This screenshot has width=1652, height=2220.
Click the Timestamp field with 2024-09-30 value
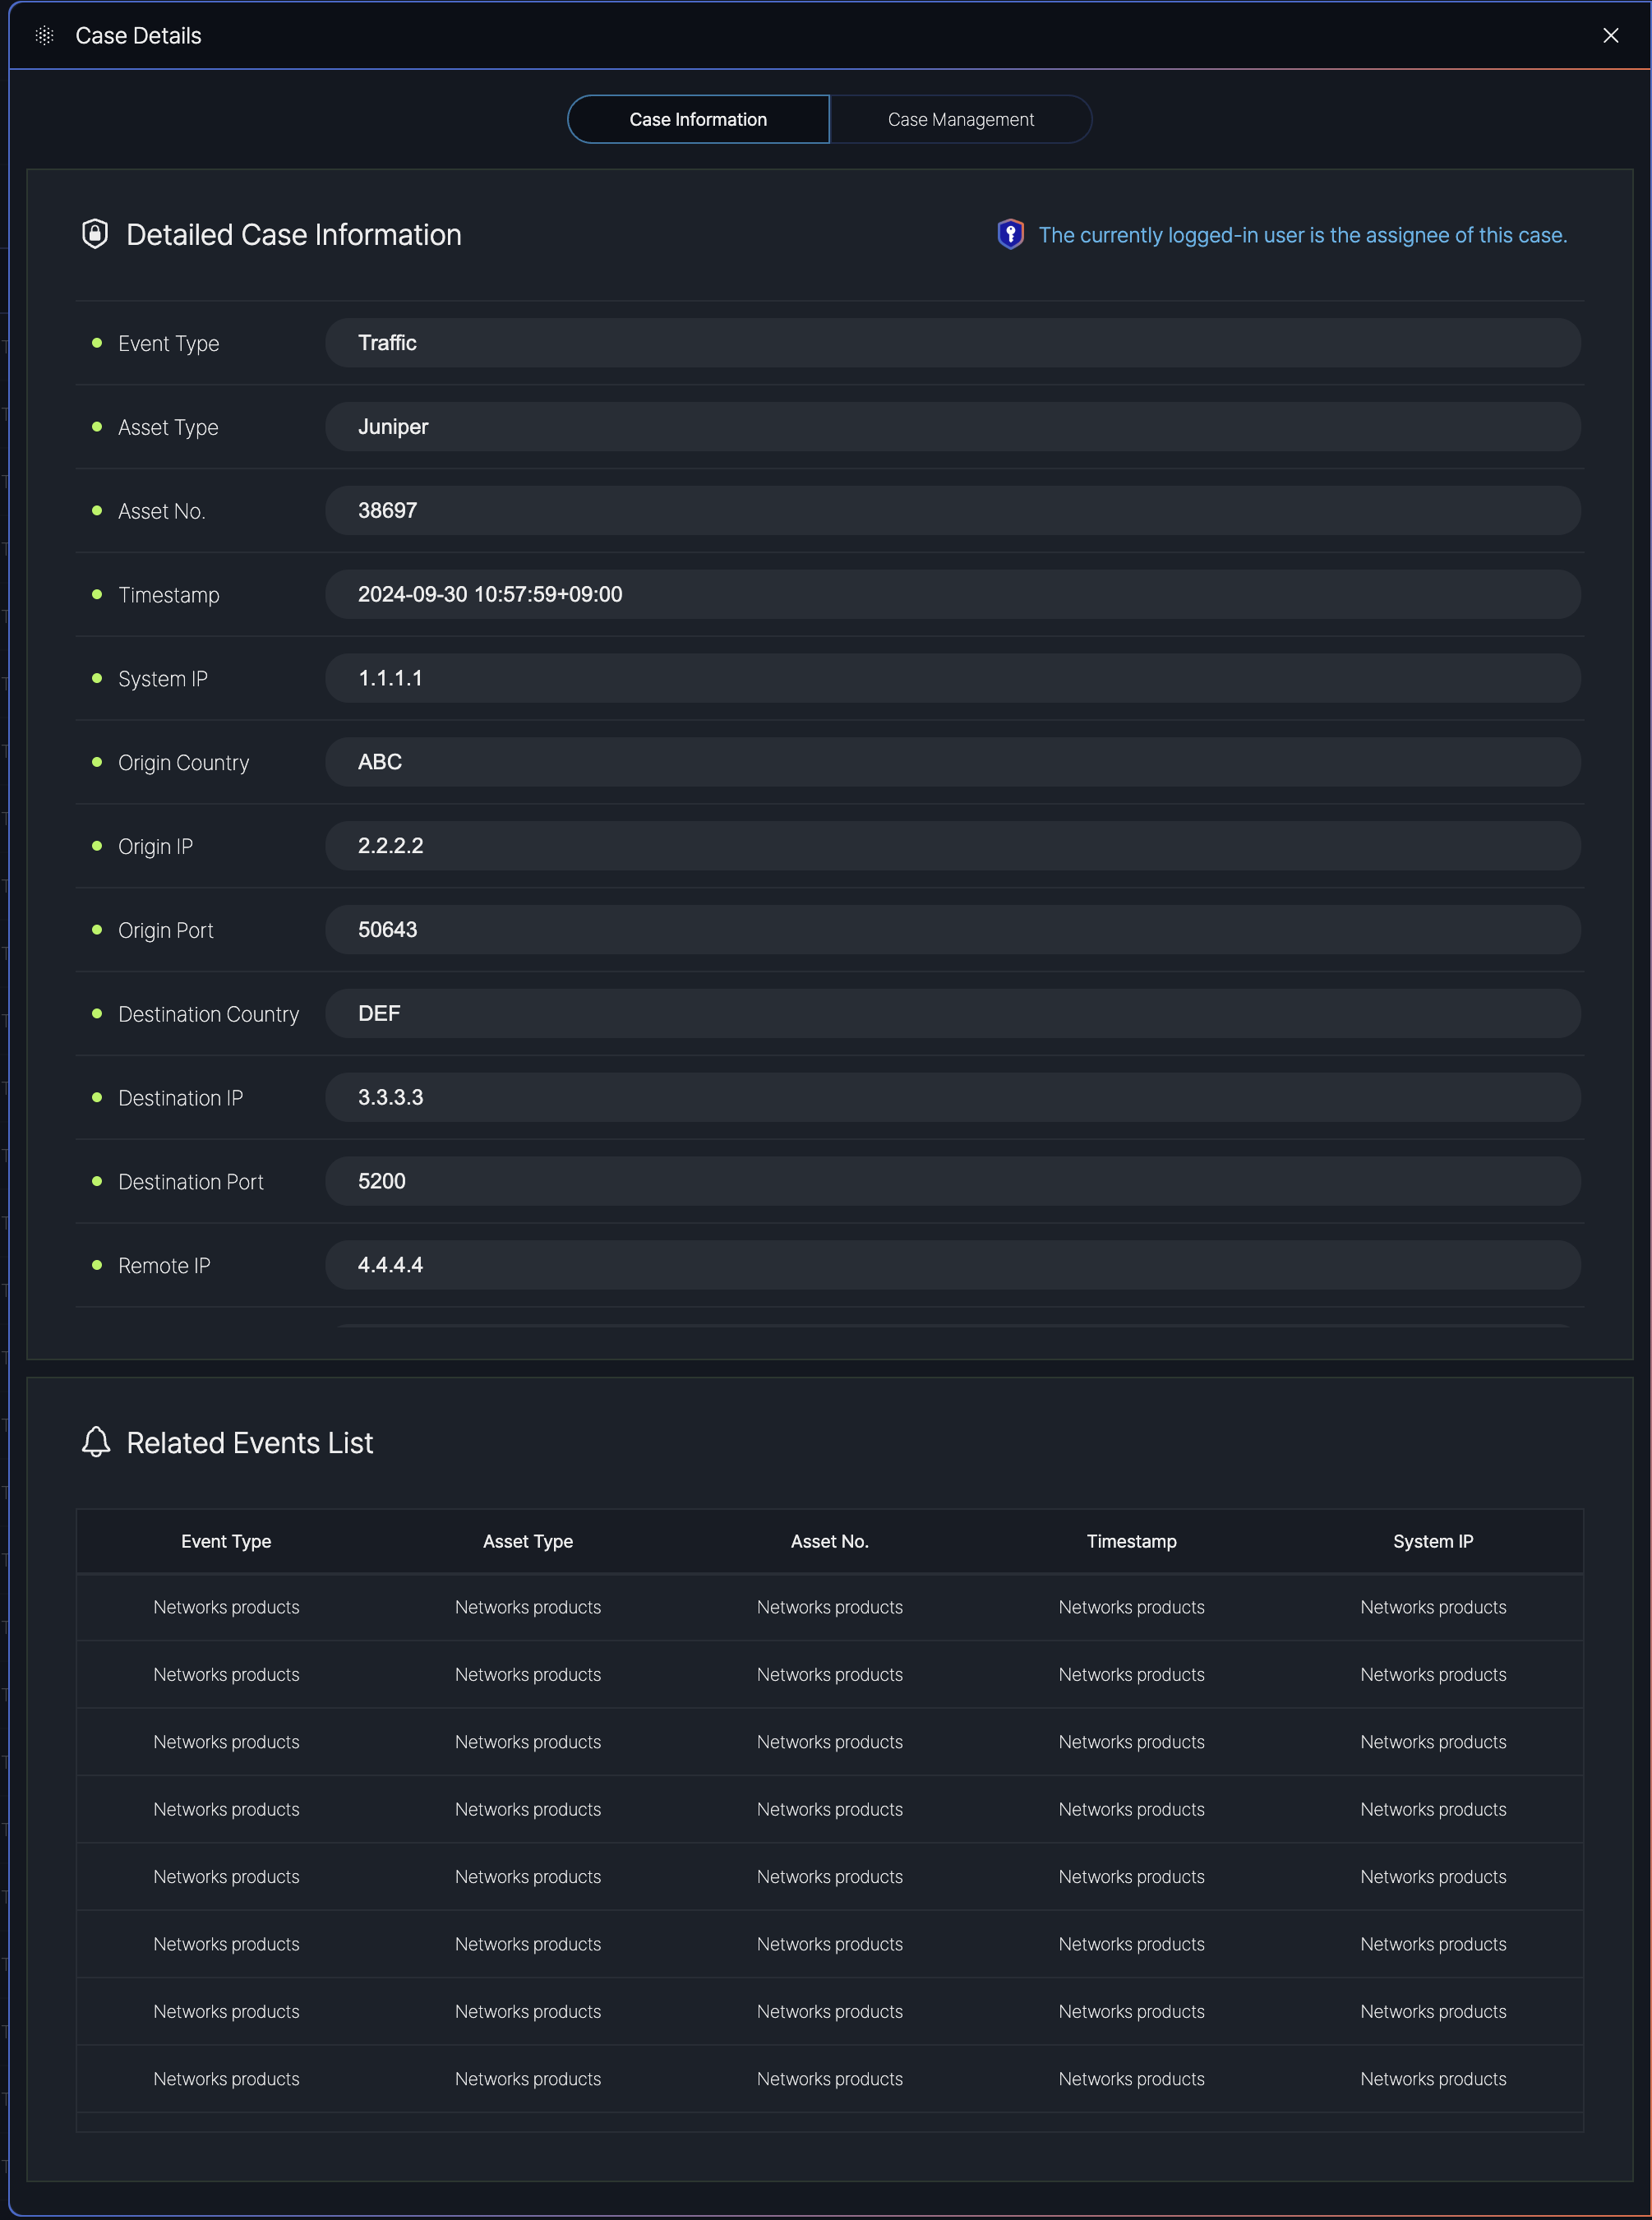(952, 595)
